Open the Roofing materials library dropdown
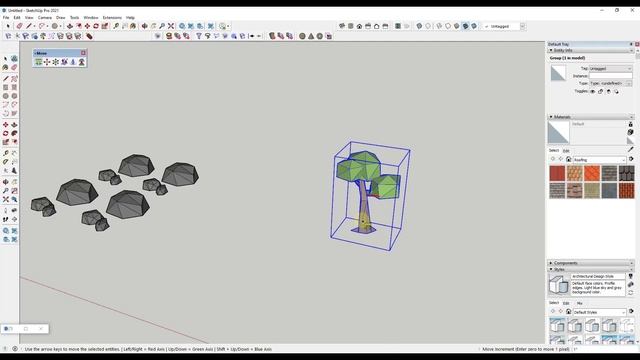640x360 pixels. pyautogui.click(x=599, y=160)
